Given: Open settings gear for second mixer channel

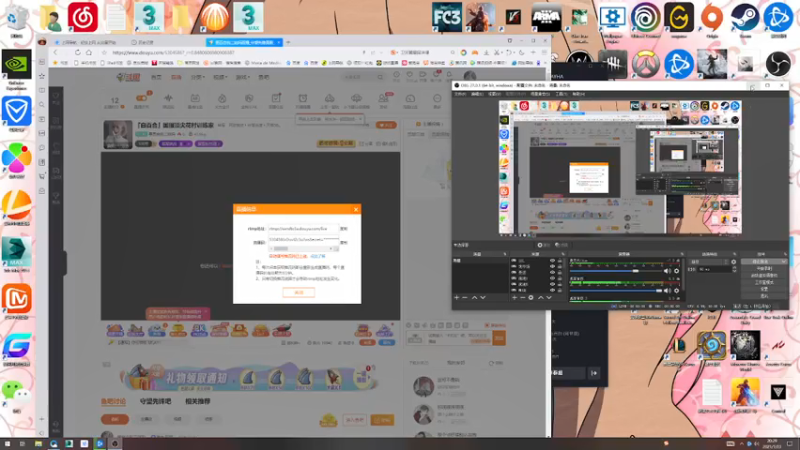Looking at the screenshot, I should click(x=677, y=291).
